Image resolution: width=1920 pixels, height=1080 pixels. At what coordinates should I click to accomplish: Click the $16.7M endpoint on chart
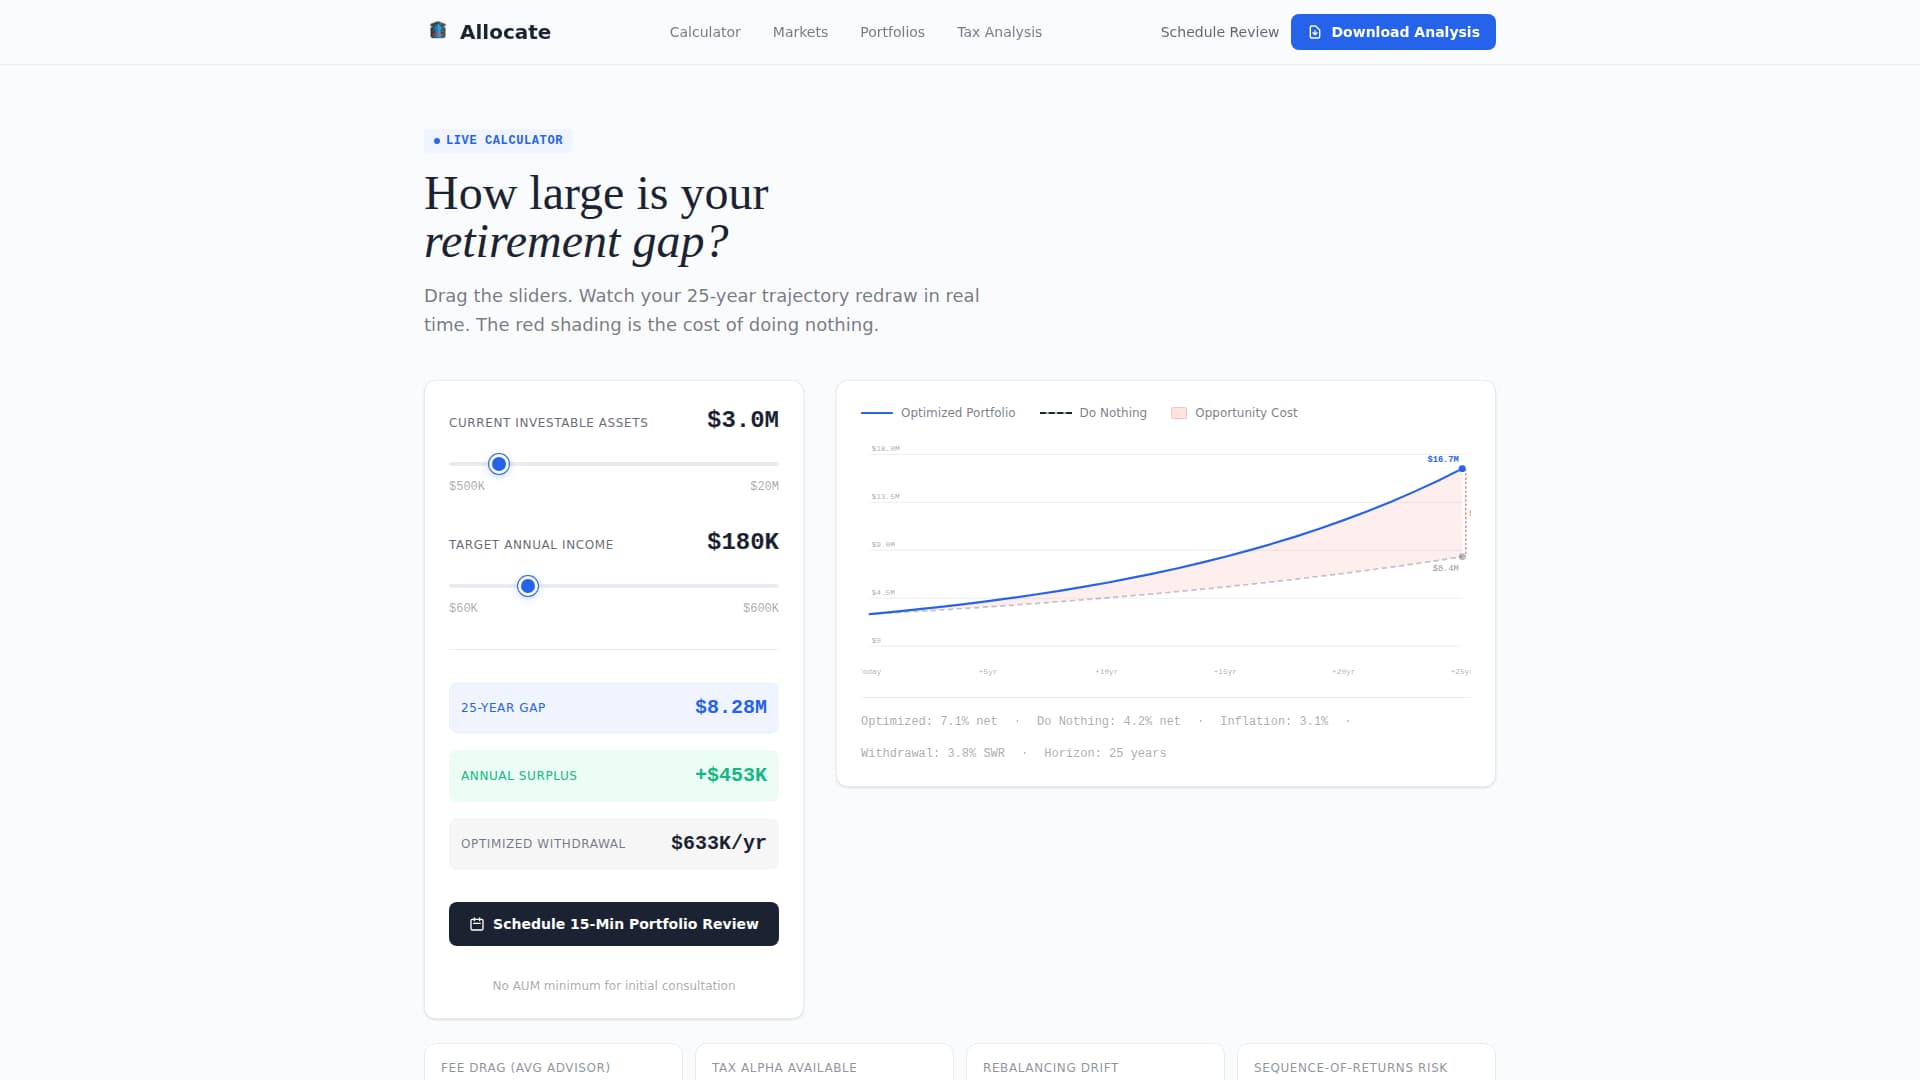click(1462, 468)
